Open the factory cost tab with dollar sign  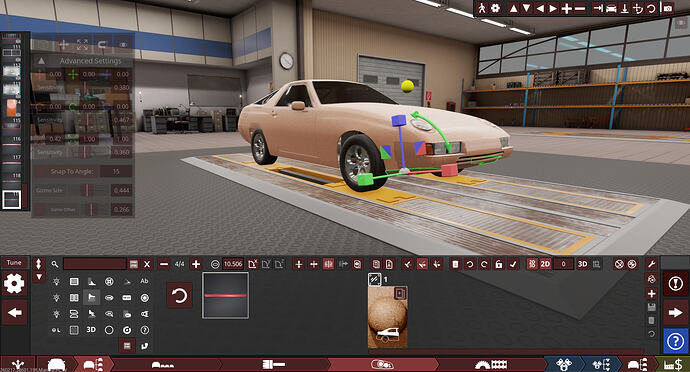673,365
